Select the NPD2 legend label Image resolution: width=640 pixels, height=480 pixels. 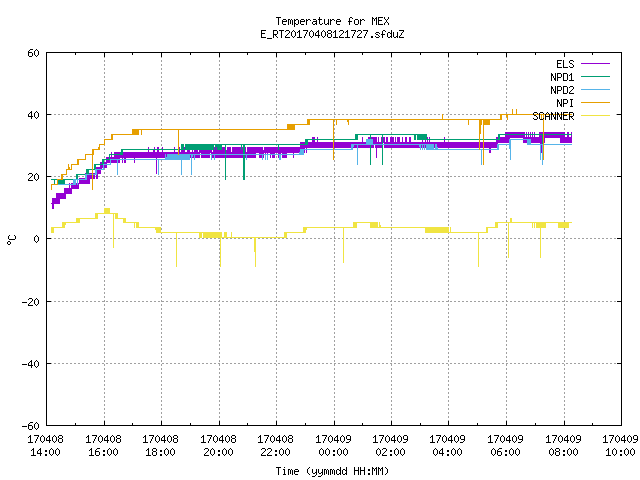point(562,90)
